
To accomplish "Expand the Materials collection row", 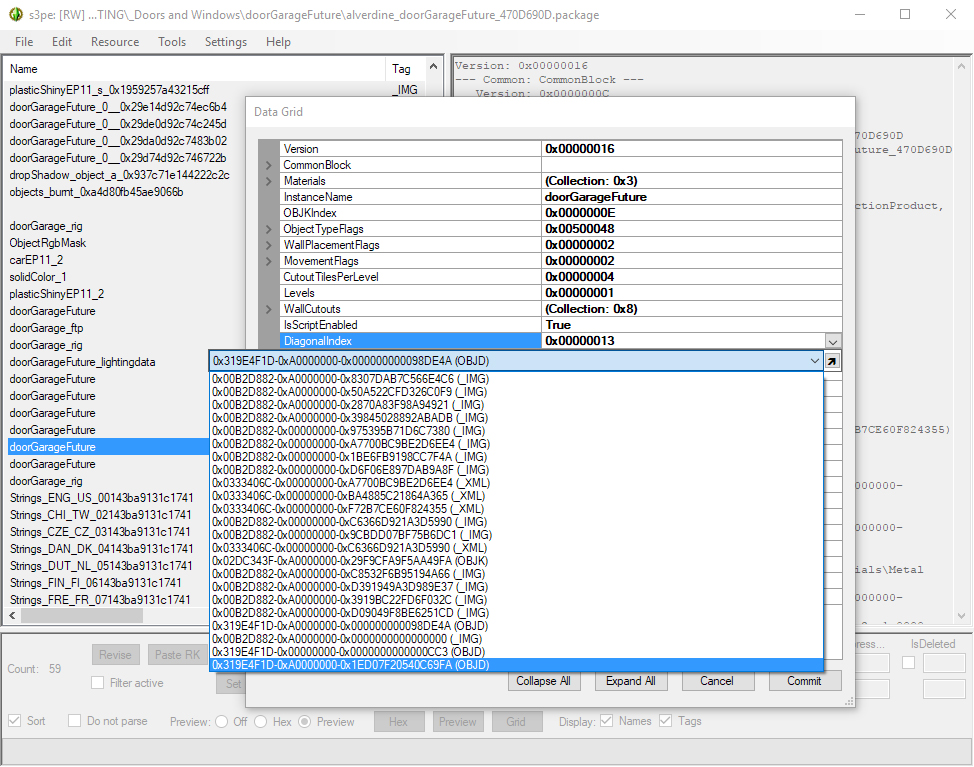I will click(268, 181).
